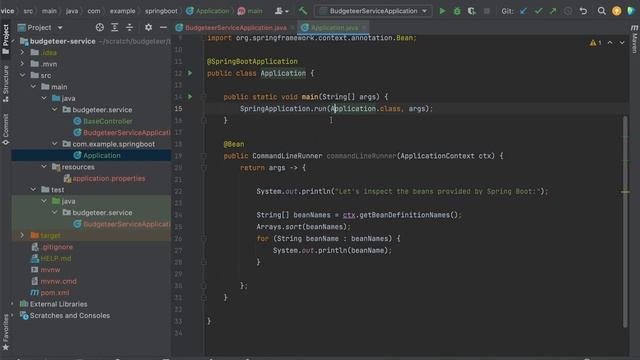Screen dimensions: 640x360
Task: Expand the target folder
Action: (22, 236)
